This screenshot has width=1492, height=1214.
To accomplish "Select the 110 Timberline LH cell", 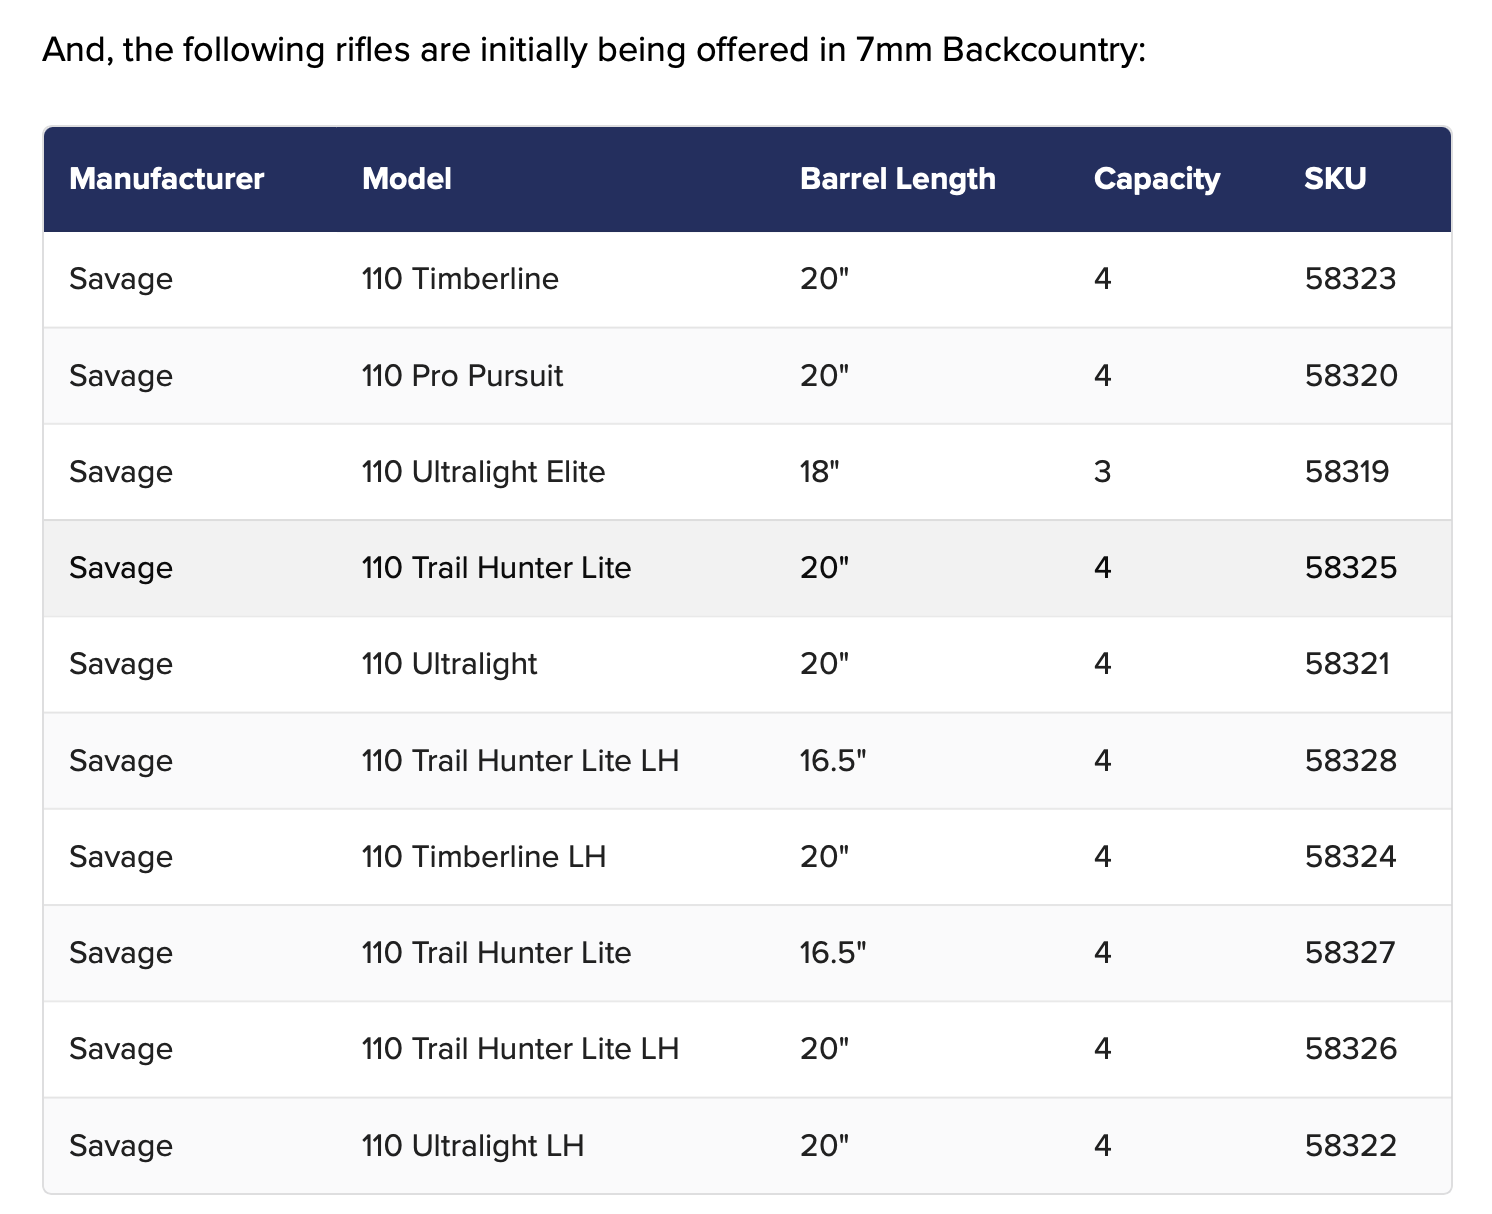I will pyautogui.click(x=483, y=857).
